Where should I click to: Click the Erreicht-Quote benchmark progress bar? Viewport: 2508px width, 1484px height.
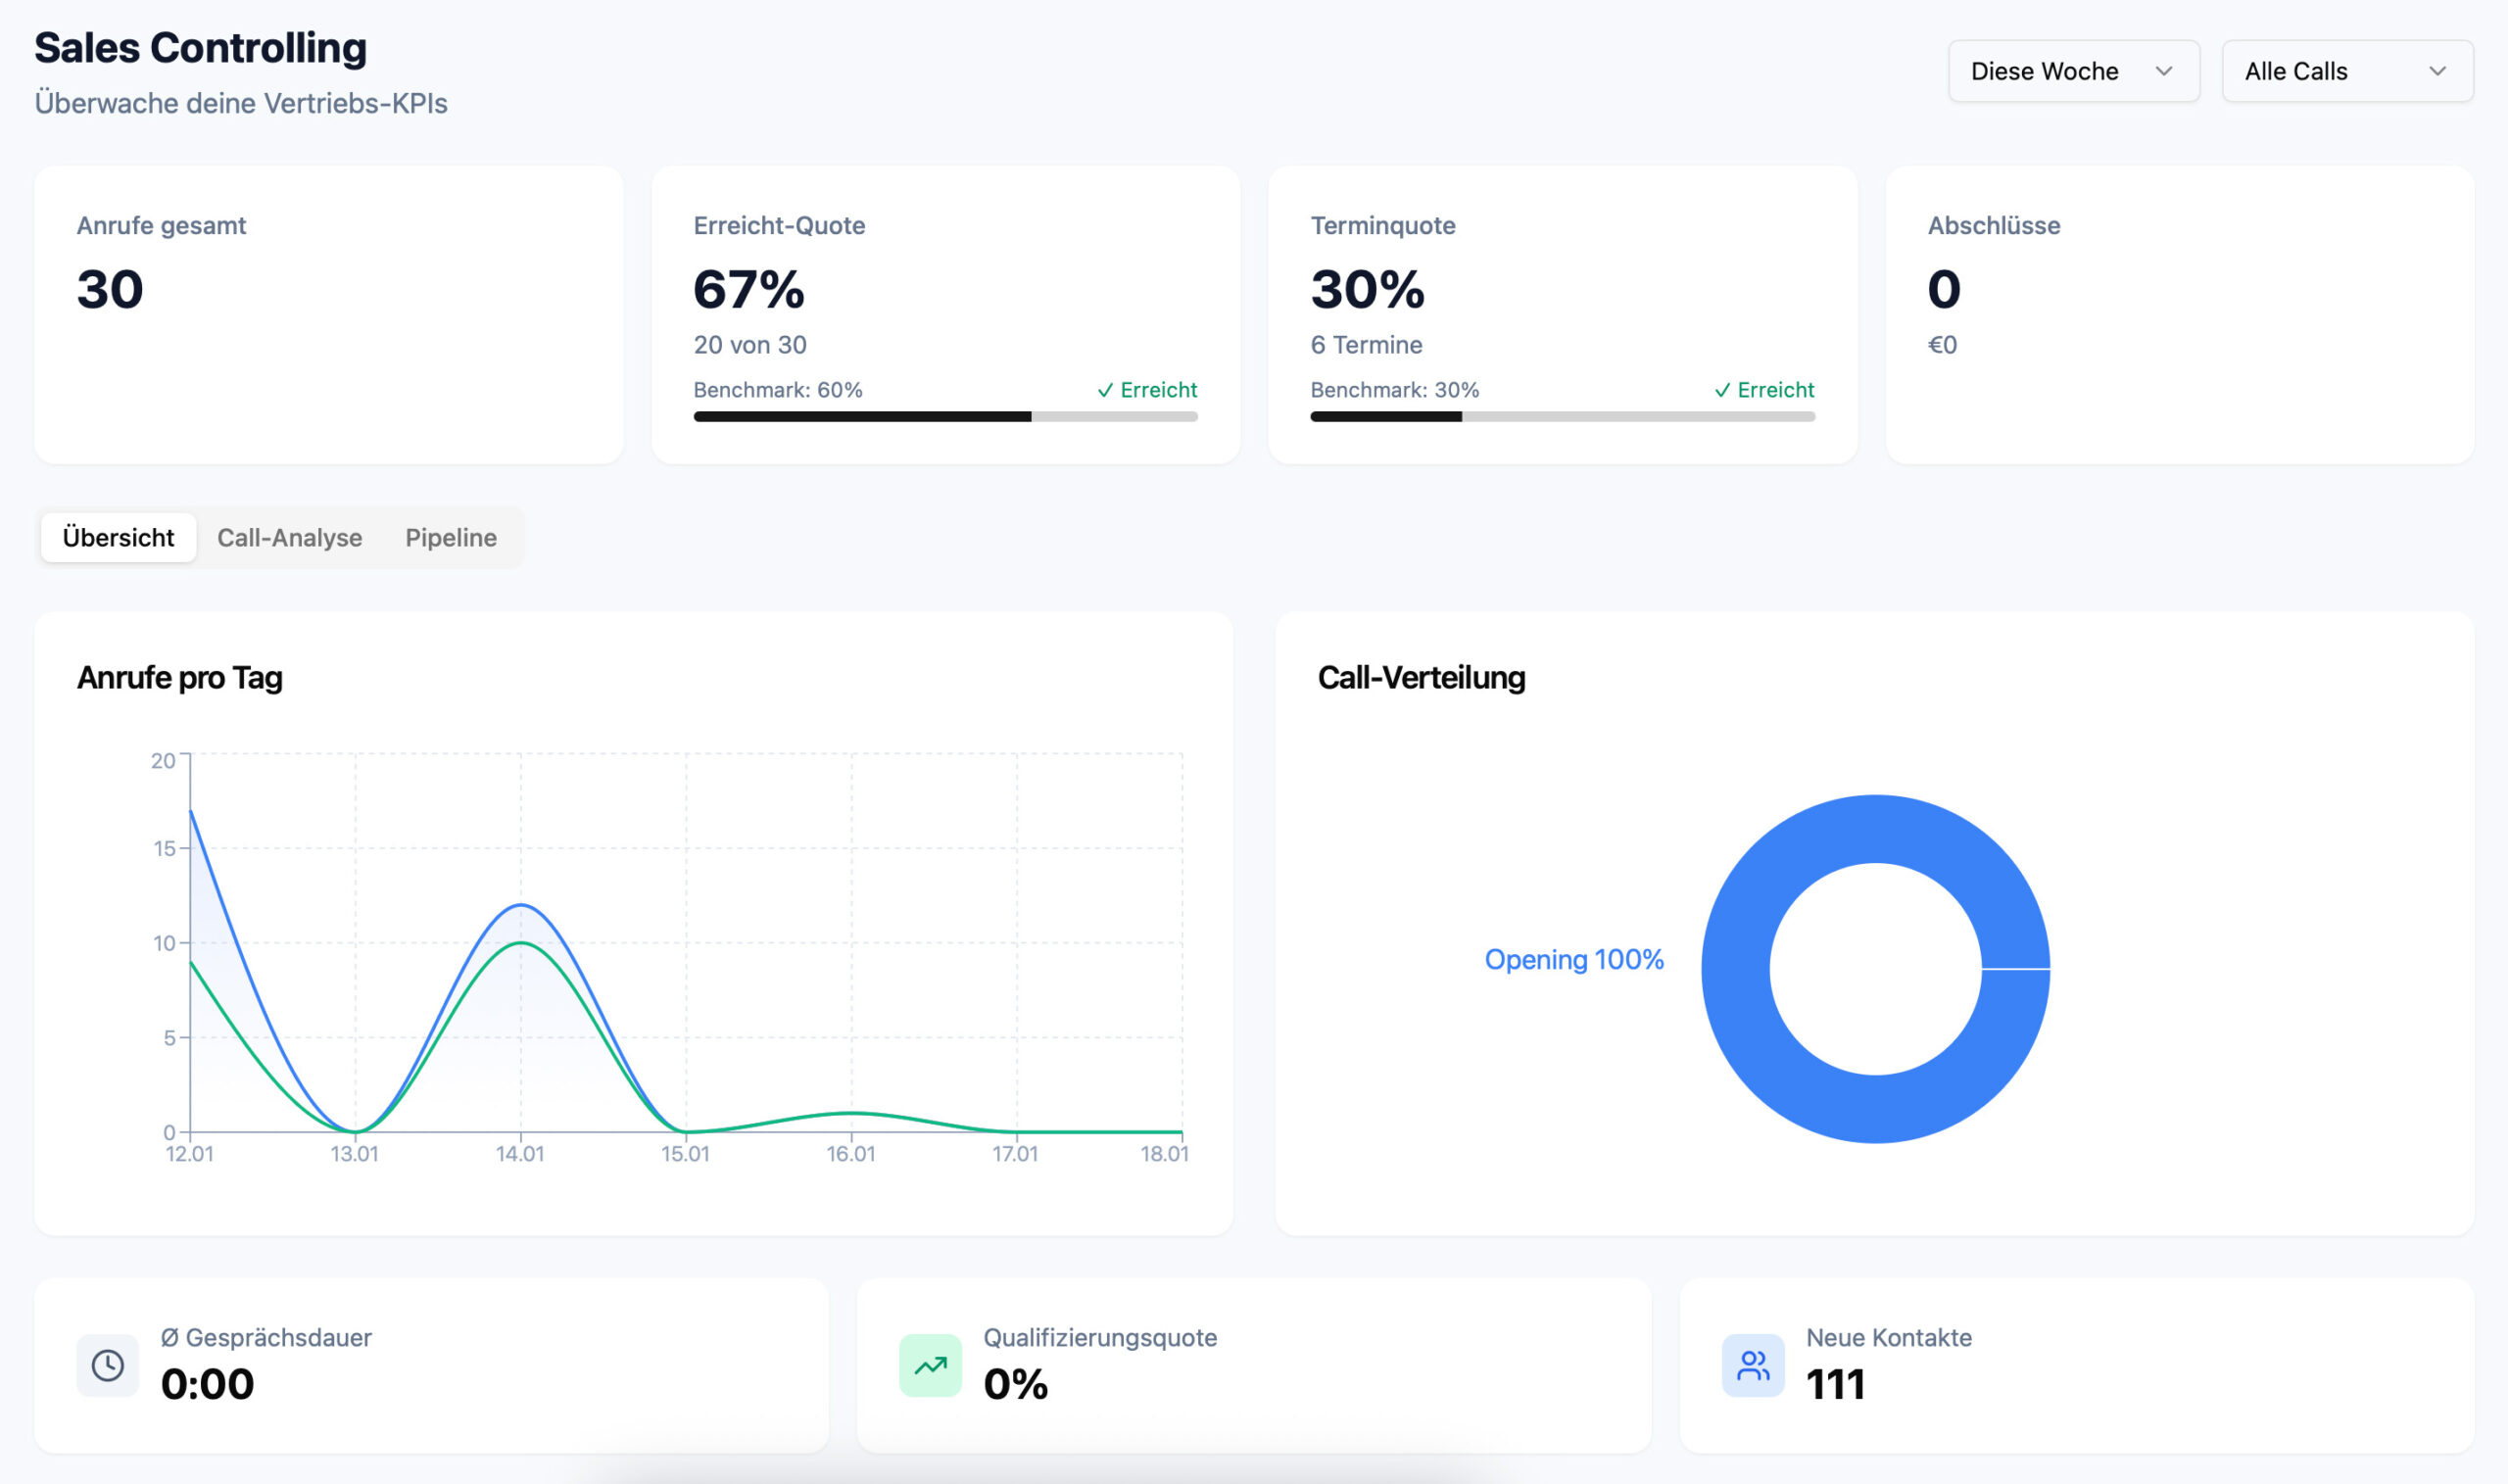click(x=945, y=416)
